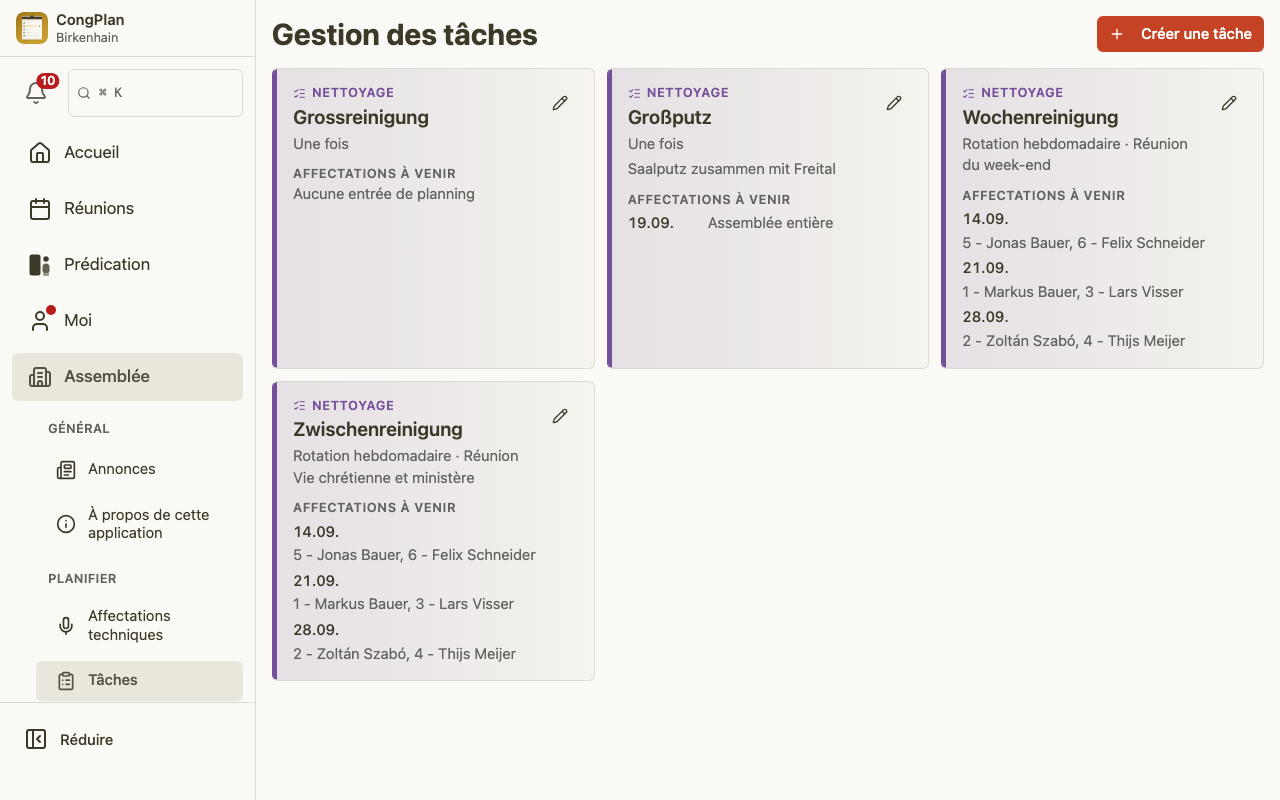
Task: Click the 19.09. date in Großputz card
Action: click(x=651, y=223)
